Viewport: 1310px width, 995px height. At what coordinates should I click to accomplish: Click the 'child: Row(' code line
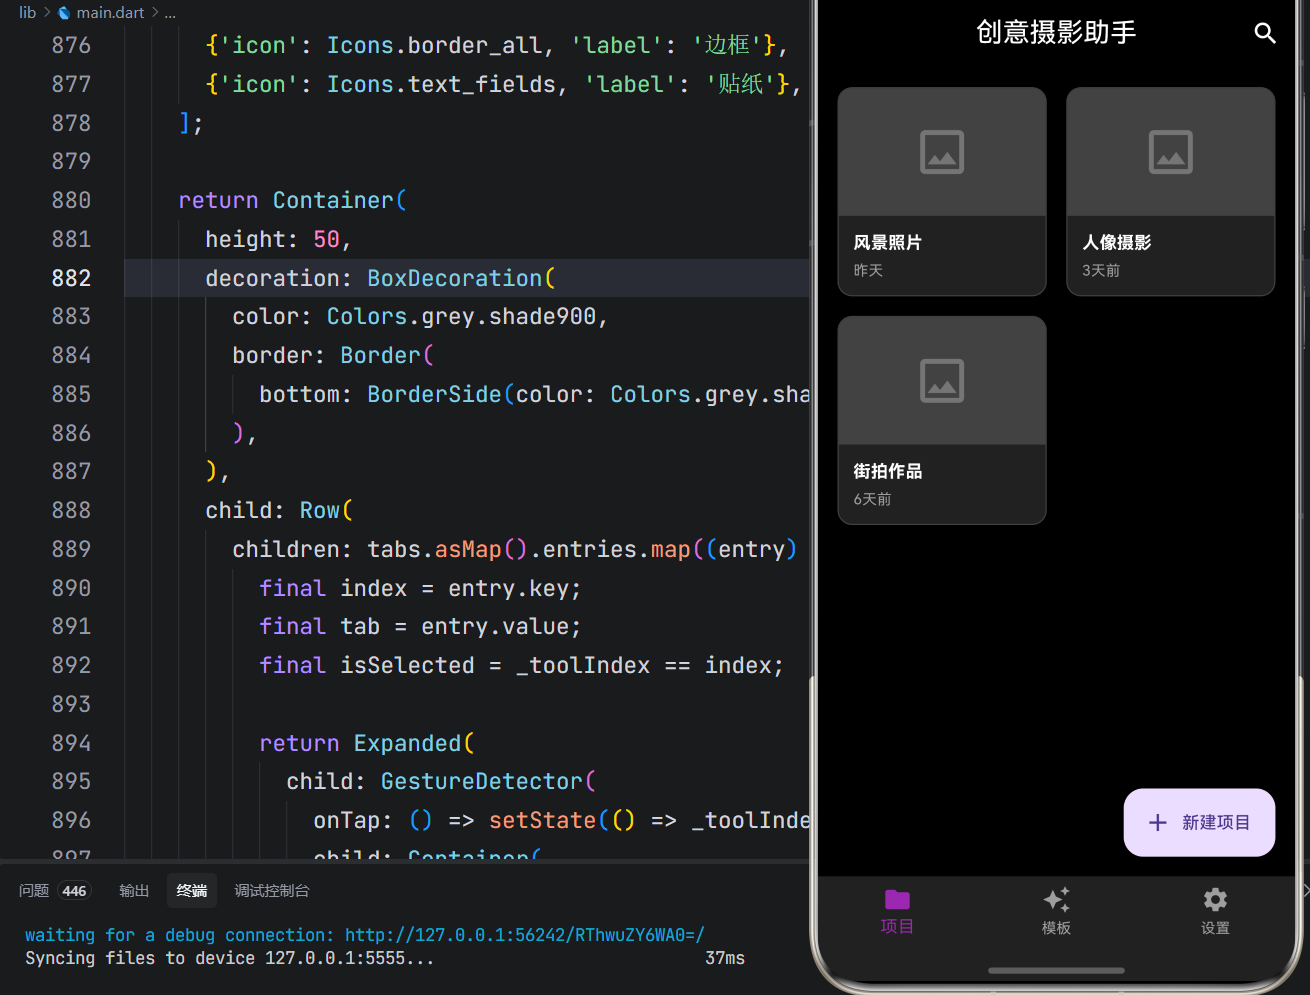(279, 510)
